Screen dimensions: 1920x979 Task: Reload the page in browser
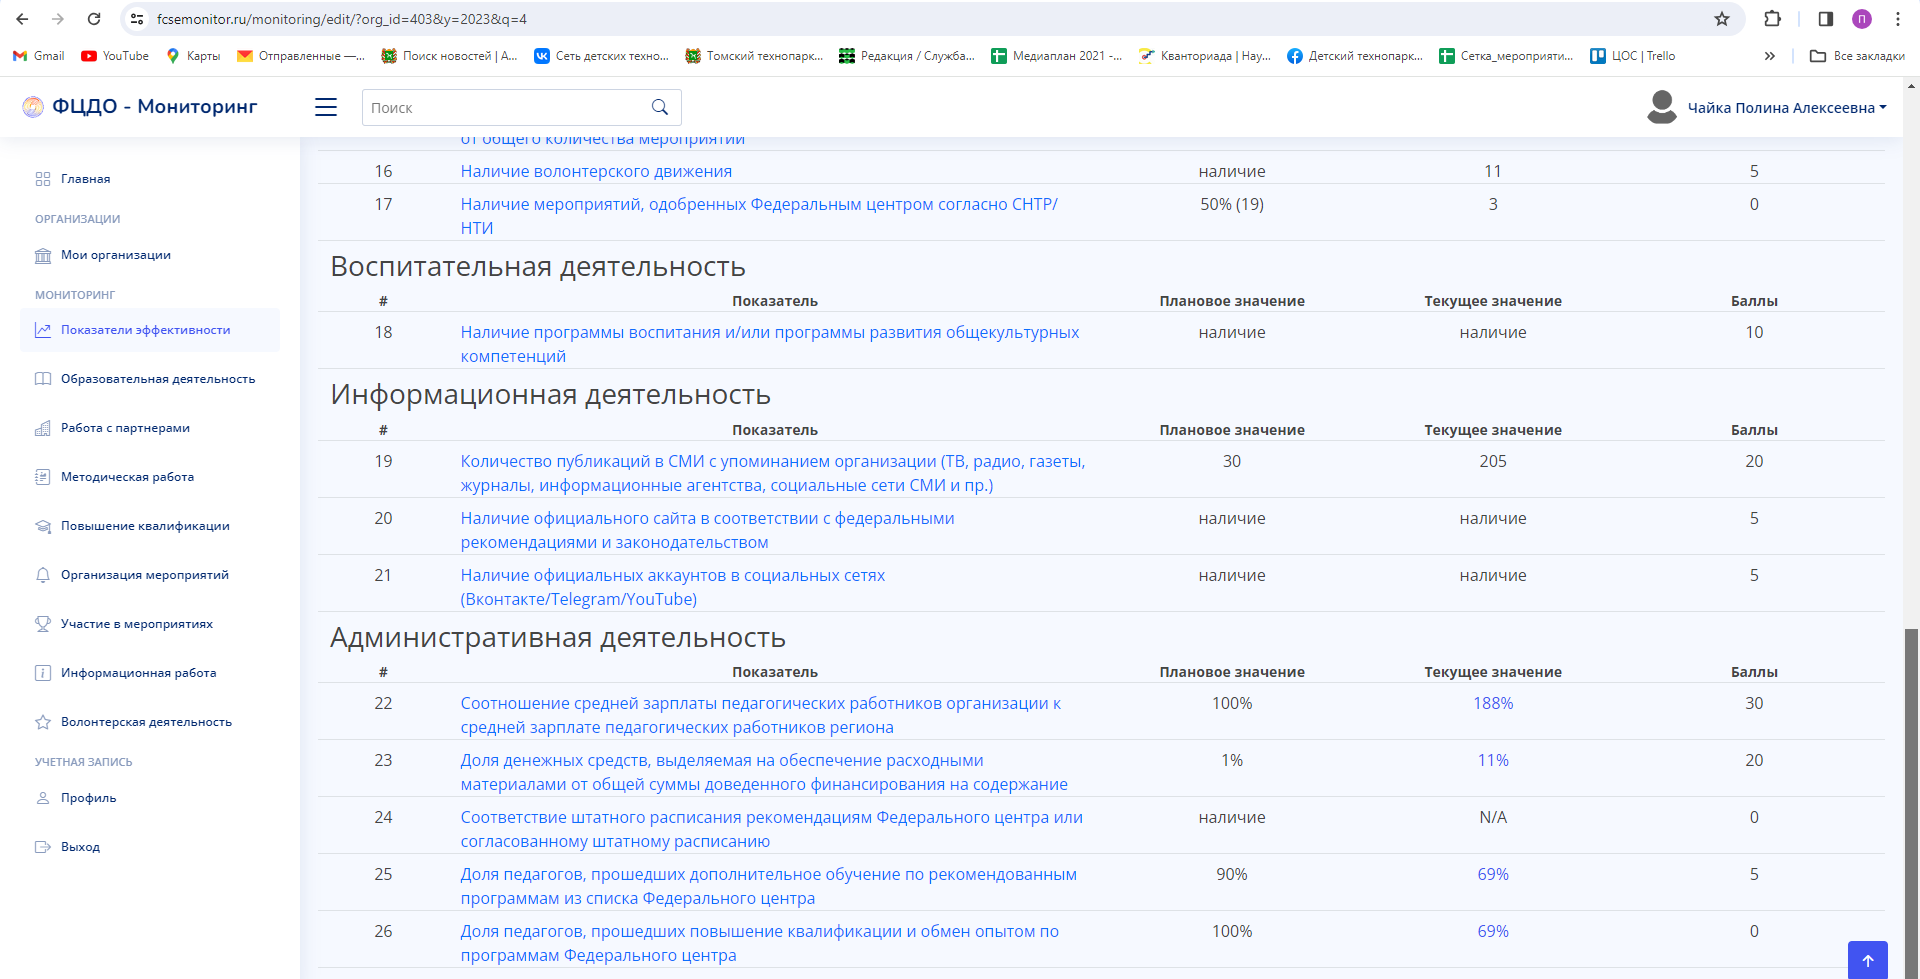(94, 19)
